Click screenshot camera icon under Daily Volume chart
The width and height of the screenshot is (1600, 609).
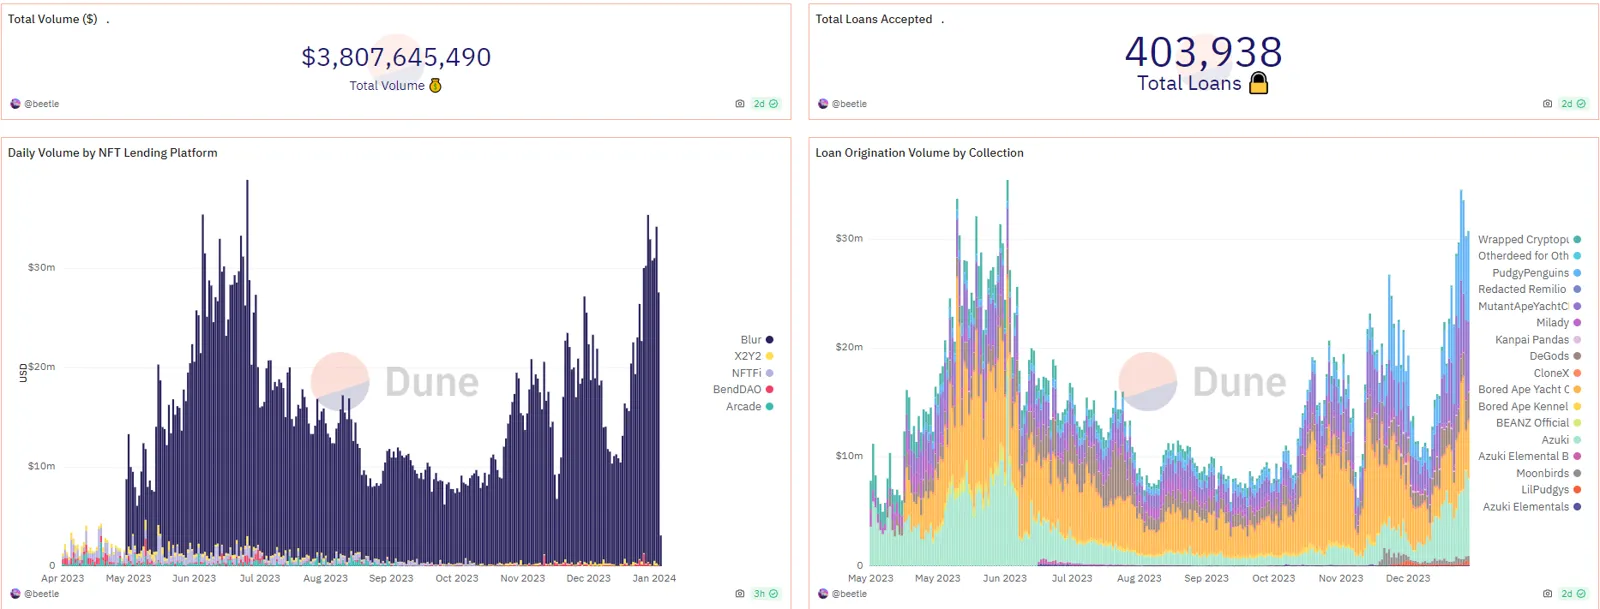pos(740,594)
